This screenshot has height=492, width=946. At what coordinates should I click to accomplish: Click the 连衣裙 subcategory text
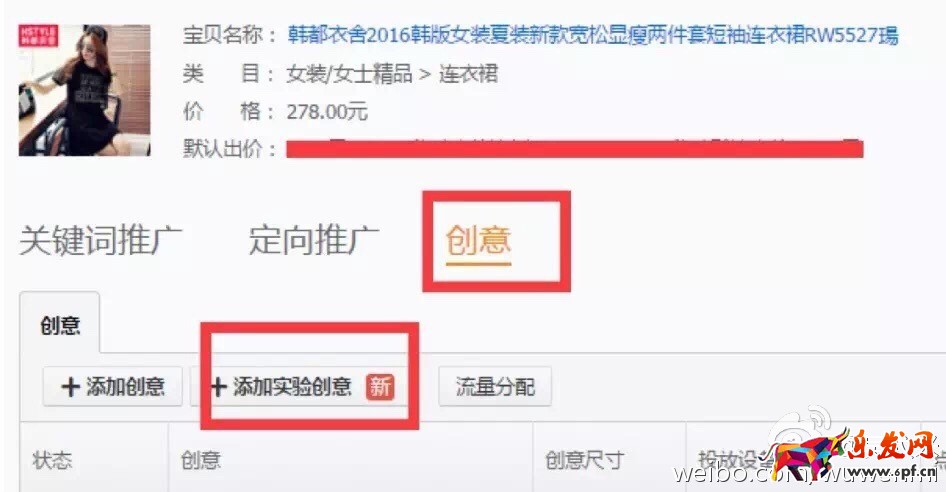click(468, 74)
